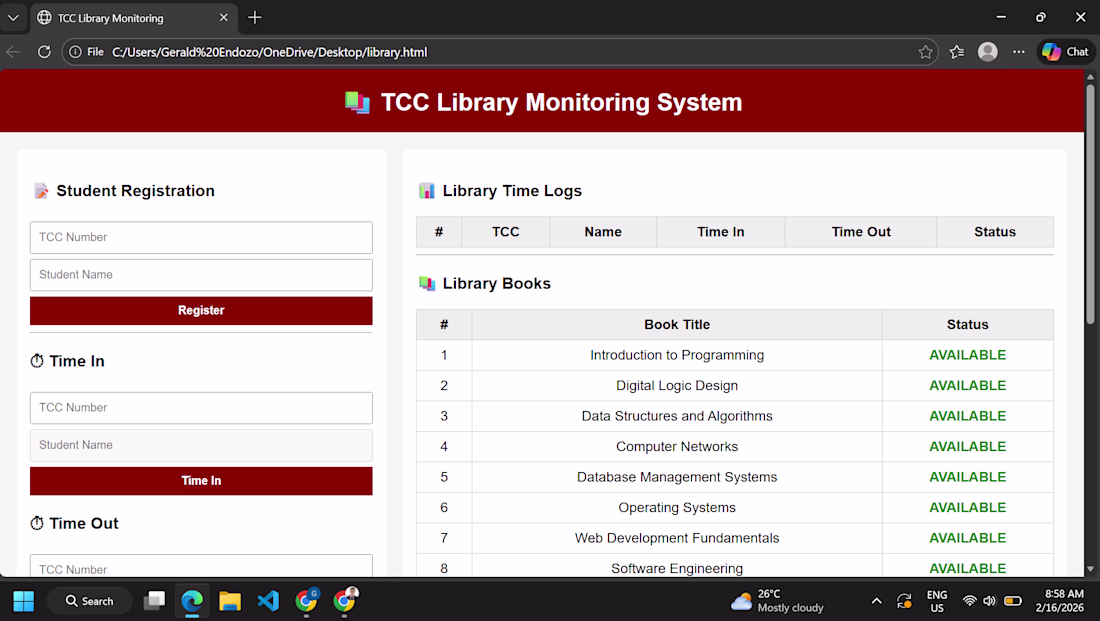Screen dimensions: 1100x621
Task: Select Operating Systems book title
Action: click(x=677, y=508)
